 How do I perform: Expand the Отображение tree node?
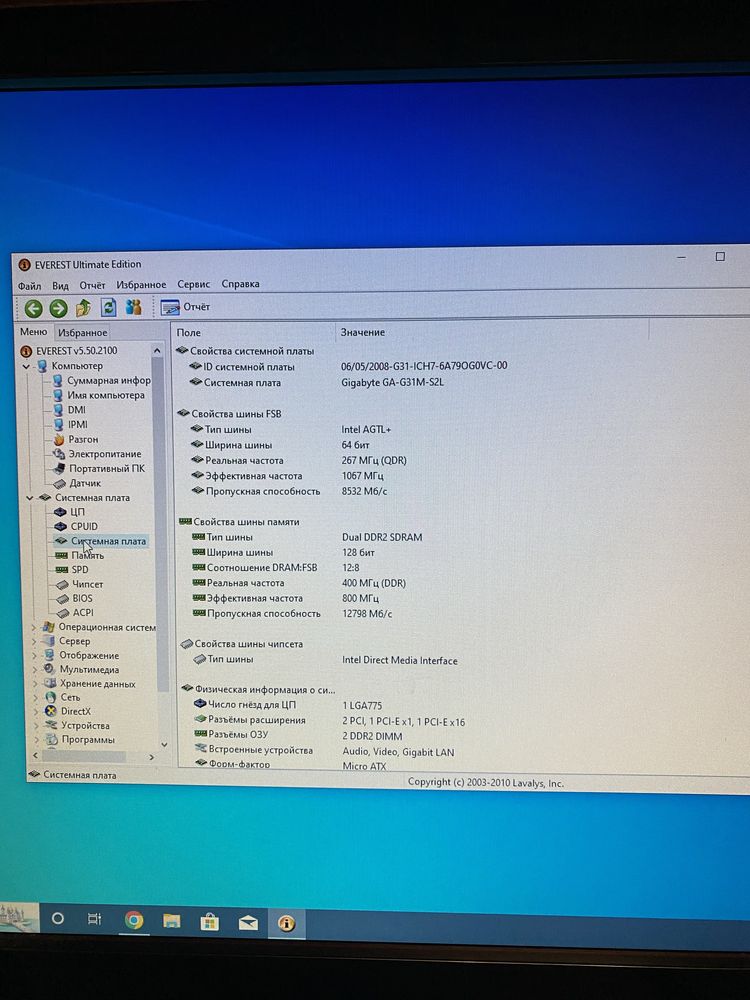pos(34,656)
